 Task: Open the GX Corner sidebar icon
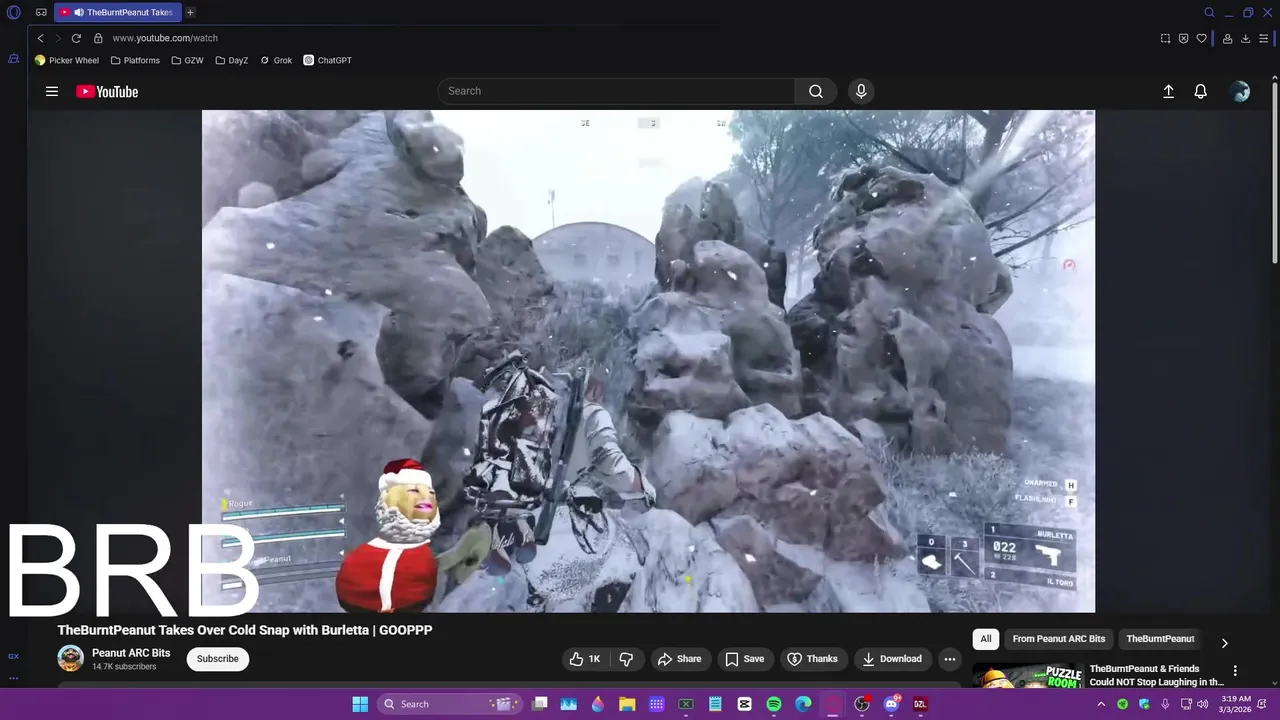coord(13,656)
